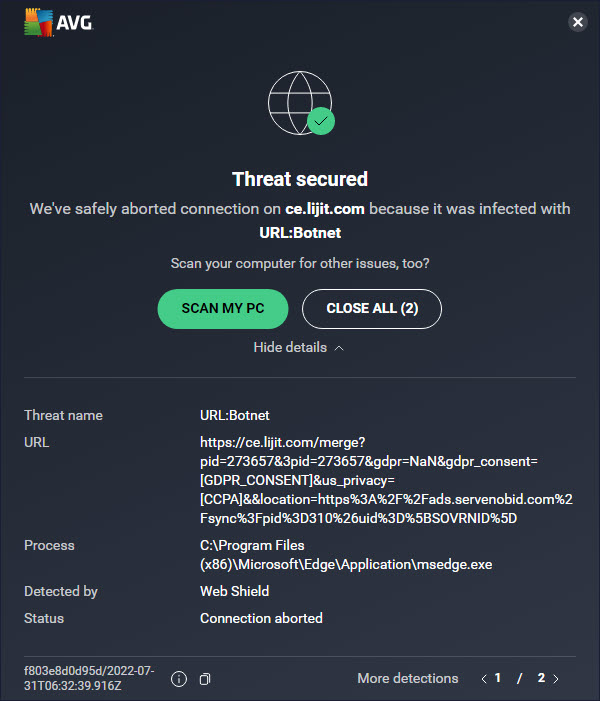This screenshot has width=600, height=701.
Task: Click the detection ID f803e8d0d95d text
Action: click(x=89, y=678)
